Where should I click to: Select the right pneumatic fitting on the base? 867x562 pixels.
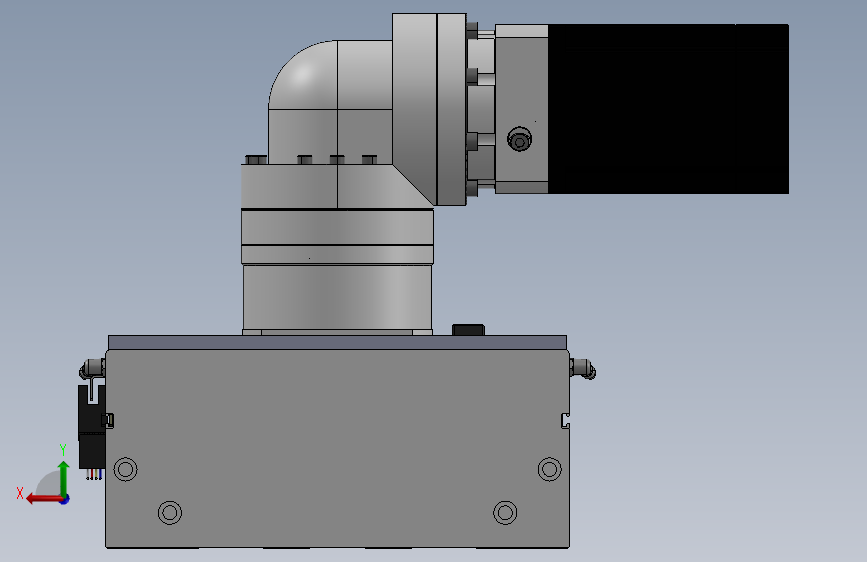tap(583, 368)
